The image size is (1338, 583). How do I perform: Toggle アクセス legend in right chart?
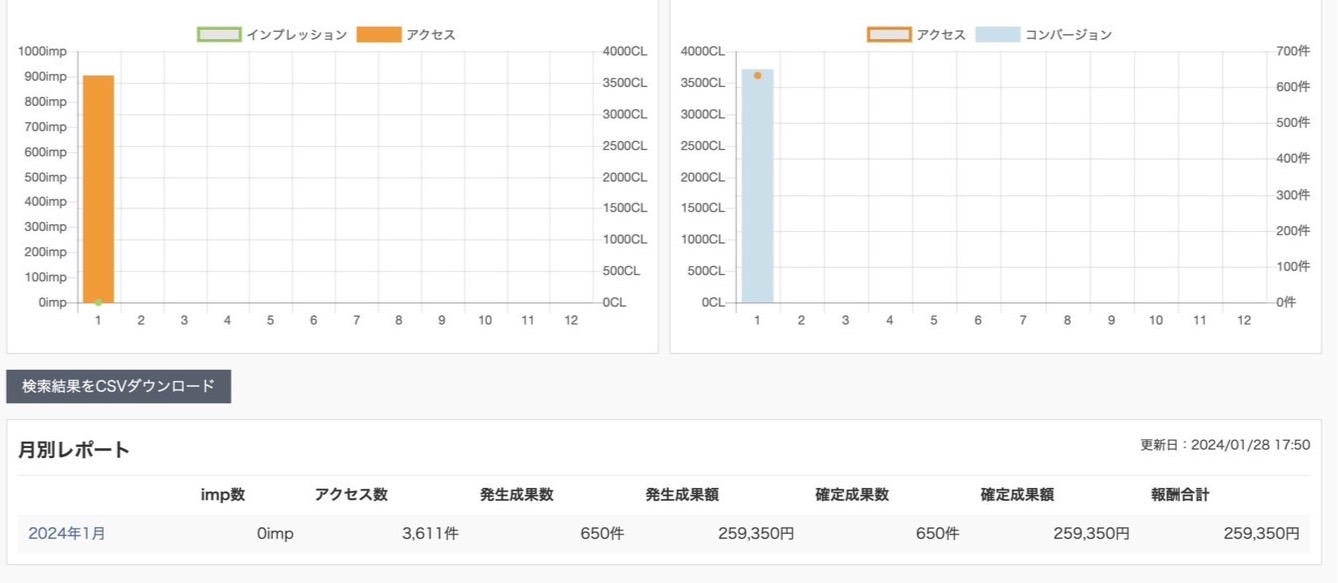[916, 35]
